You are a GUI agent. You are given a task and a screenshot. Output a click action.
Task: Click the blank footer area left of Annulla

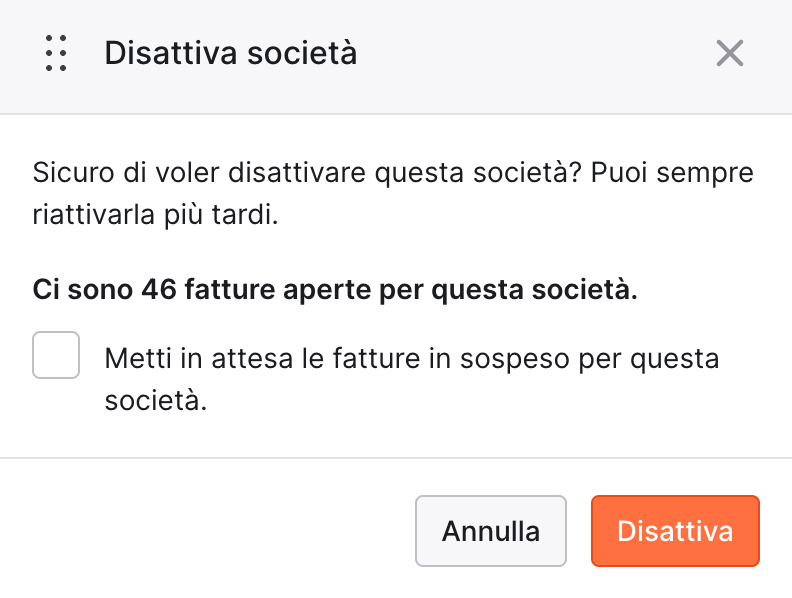(207, 531)
